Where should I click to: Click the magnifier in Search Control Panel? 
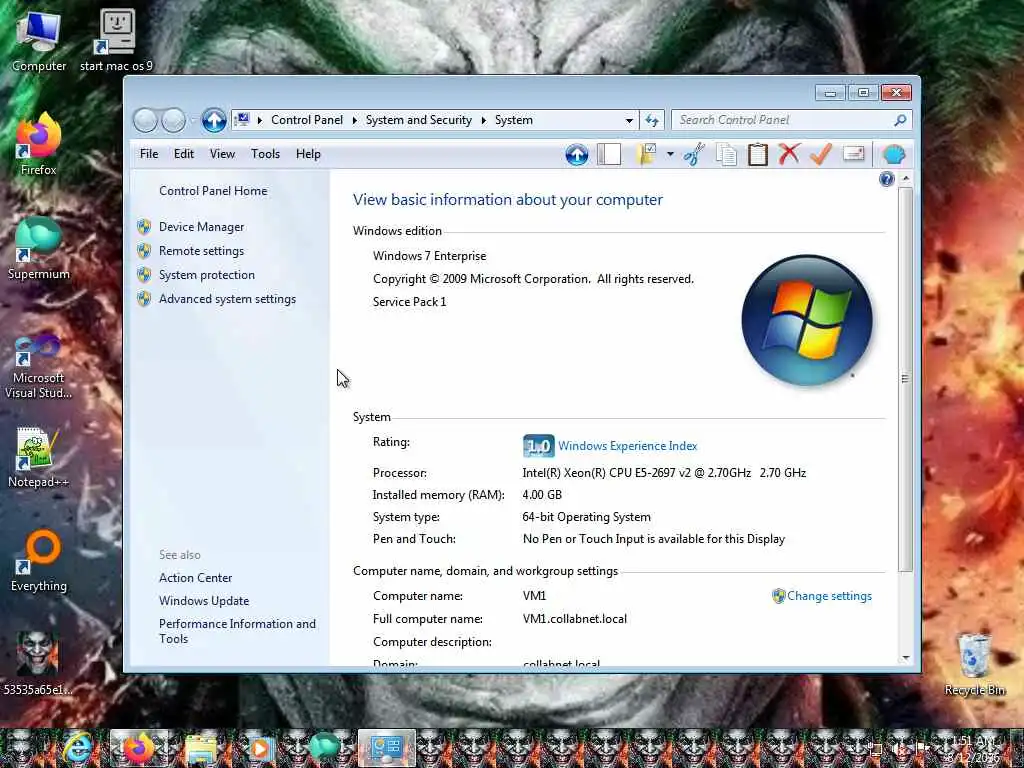coord(900,120)
